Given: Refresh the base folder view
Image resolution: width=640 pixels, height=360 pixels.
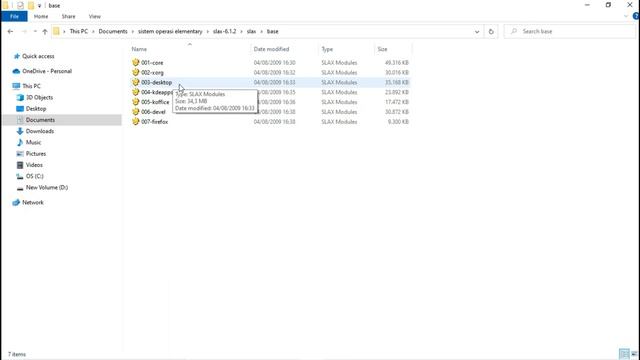Looking at the screenshot, I should point(491,31).
